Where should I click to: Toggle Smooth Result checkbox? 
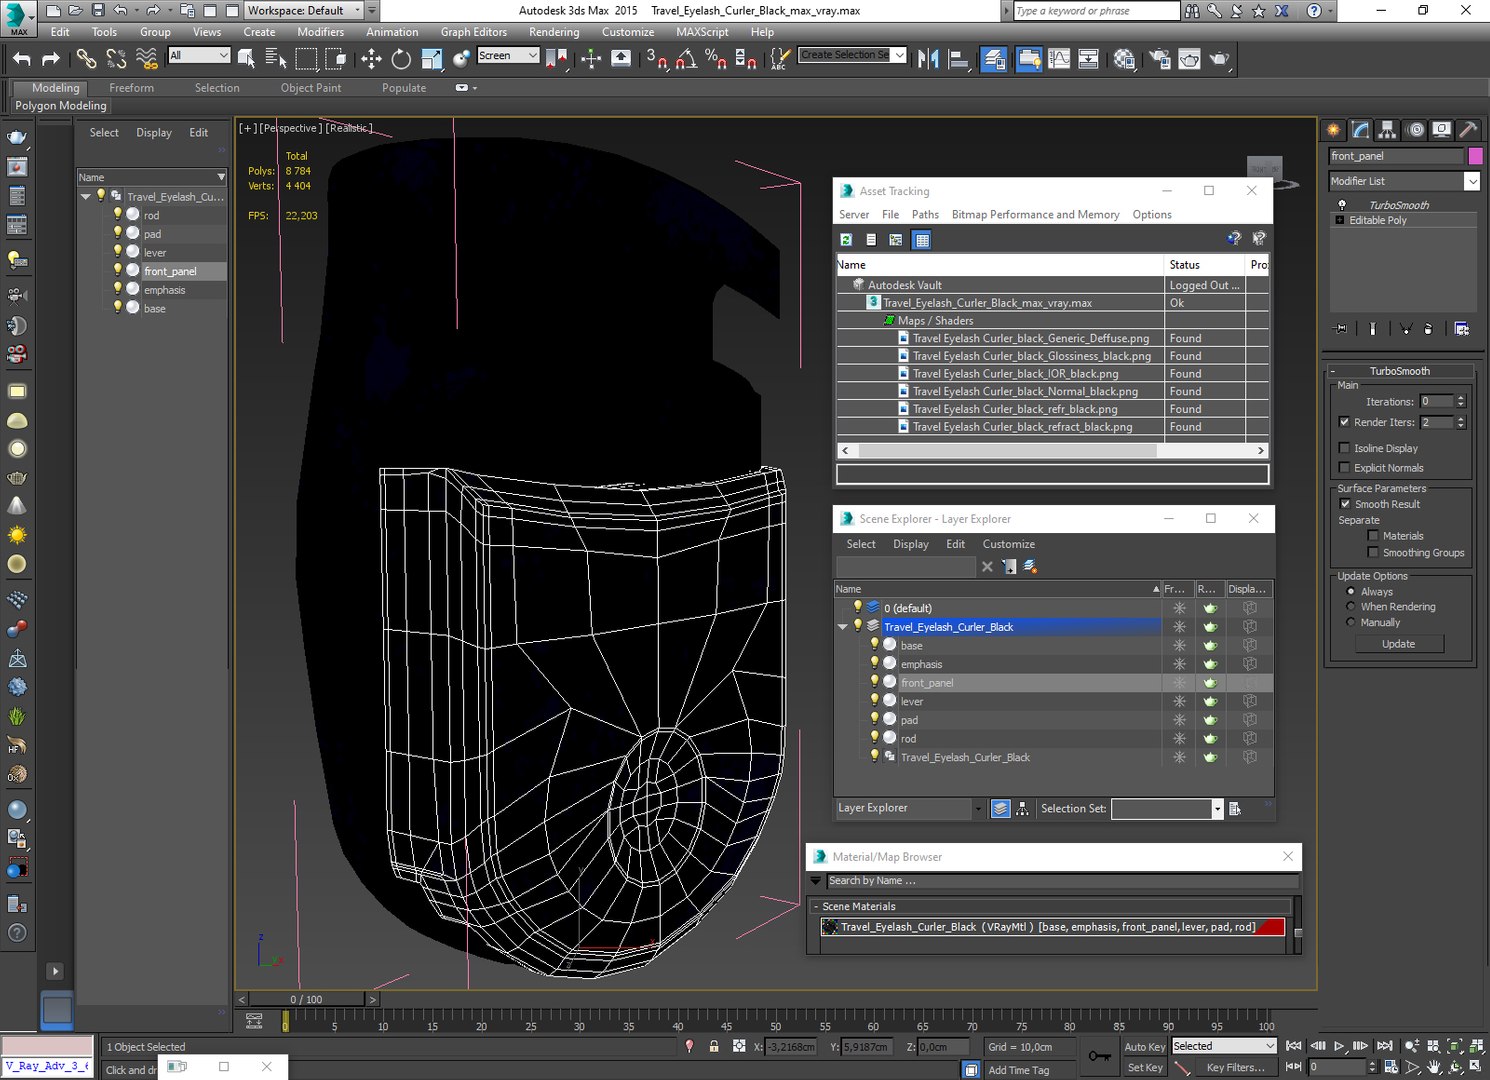pos(1345,504)
